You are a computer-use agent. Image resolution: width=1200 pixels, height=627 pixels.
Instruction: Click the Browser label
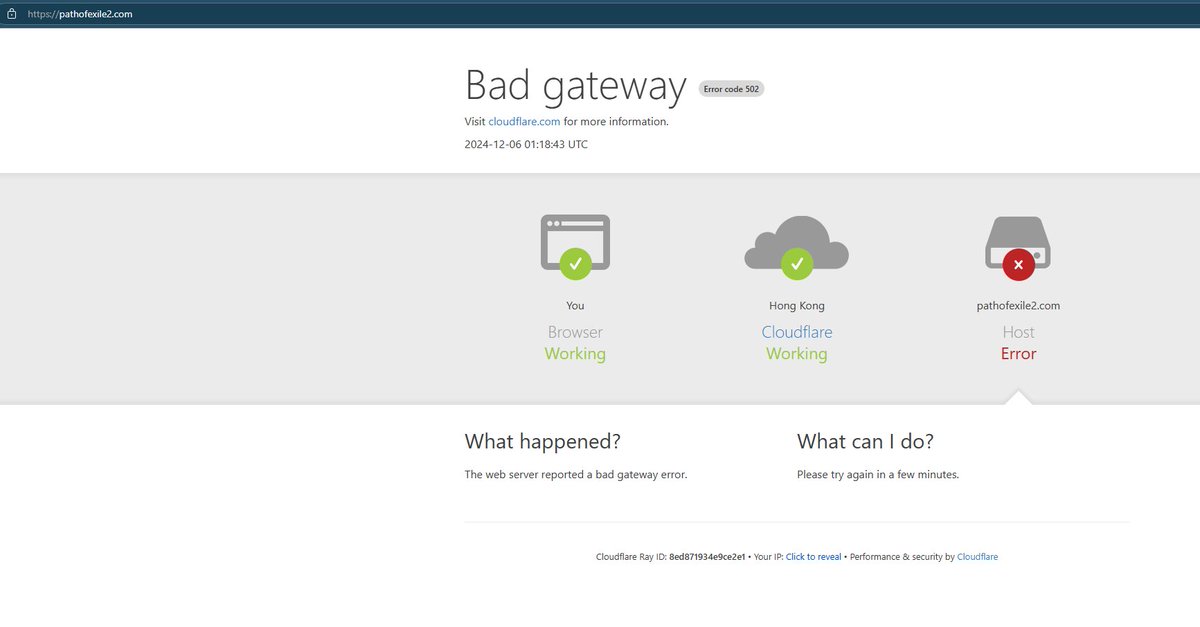(x=575, y=332)
